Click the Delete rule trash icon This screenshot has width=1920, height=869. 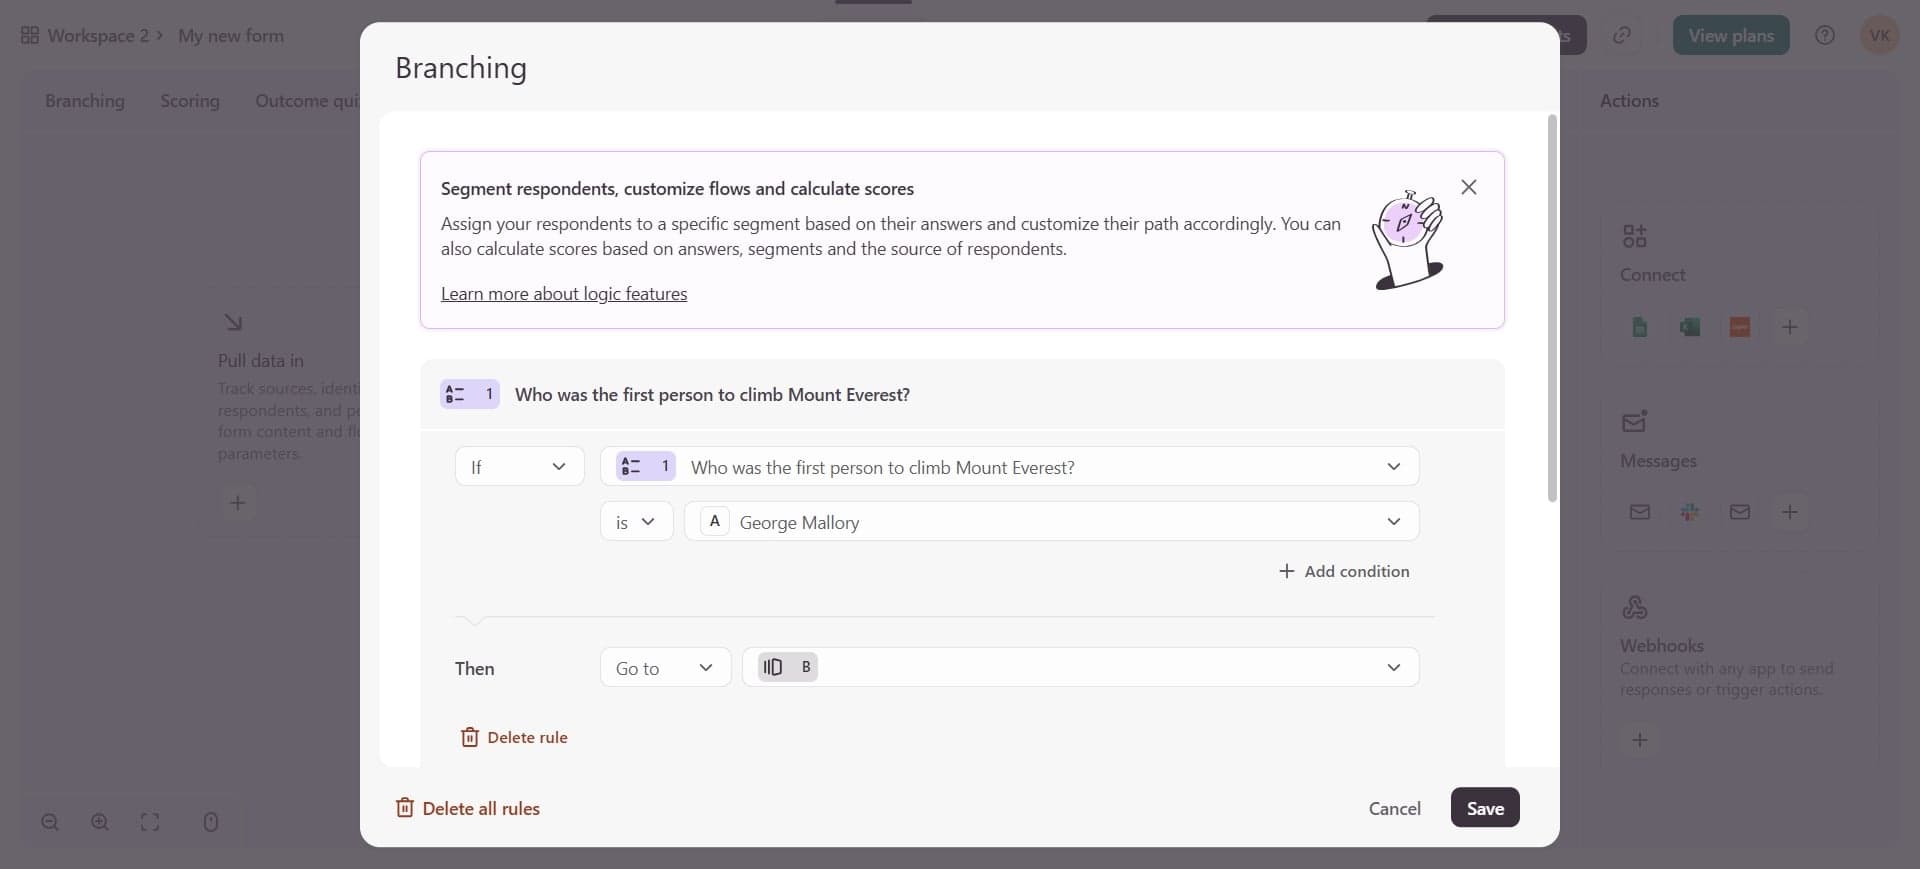[469, 737]
